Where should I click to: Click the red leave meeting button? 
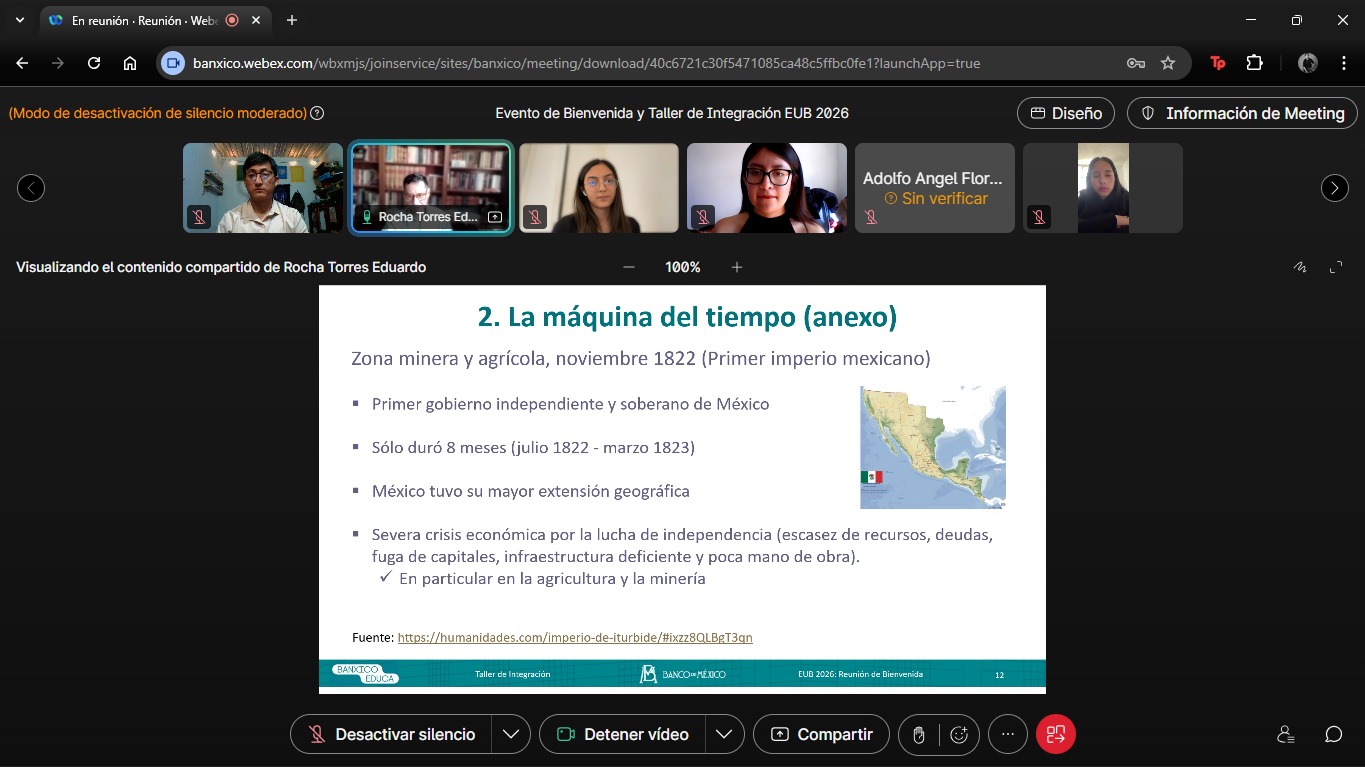1056,734
